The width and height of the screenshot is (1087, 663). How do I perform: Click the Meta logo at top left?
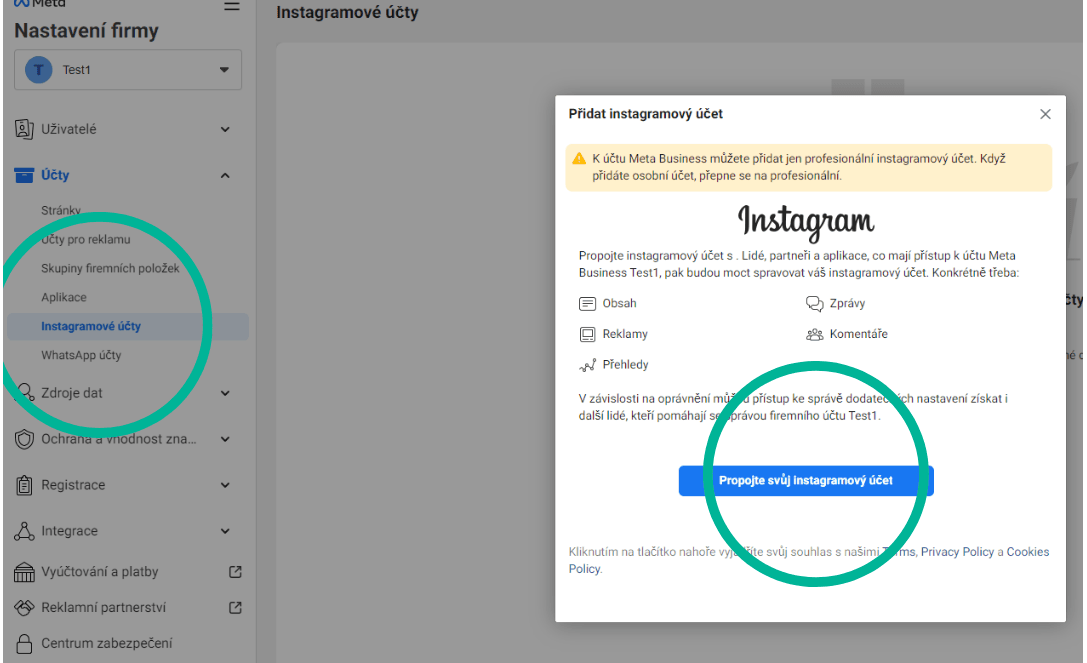point(40,3)
